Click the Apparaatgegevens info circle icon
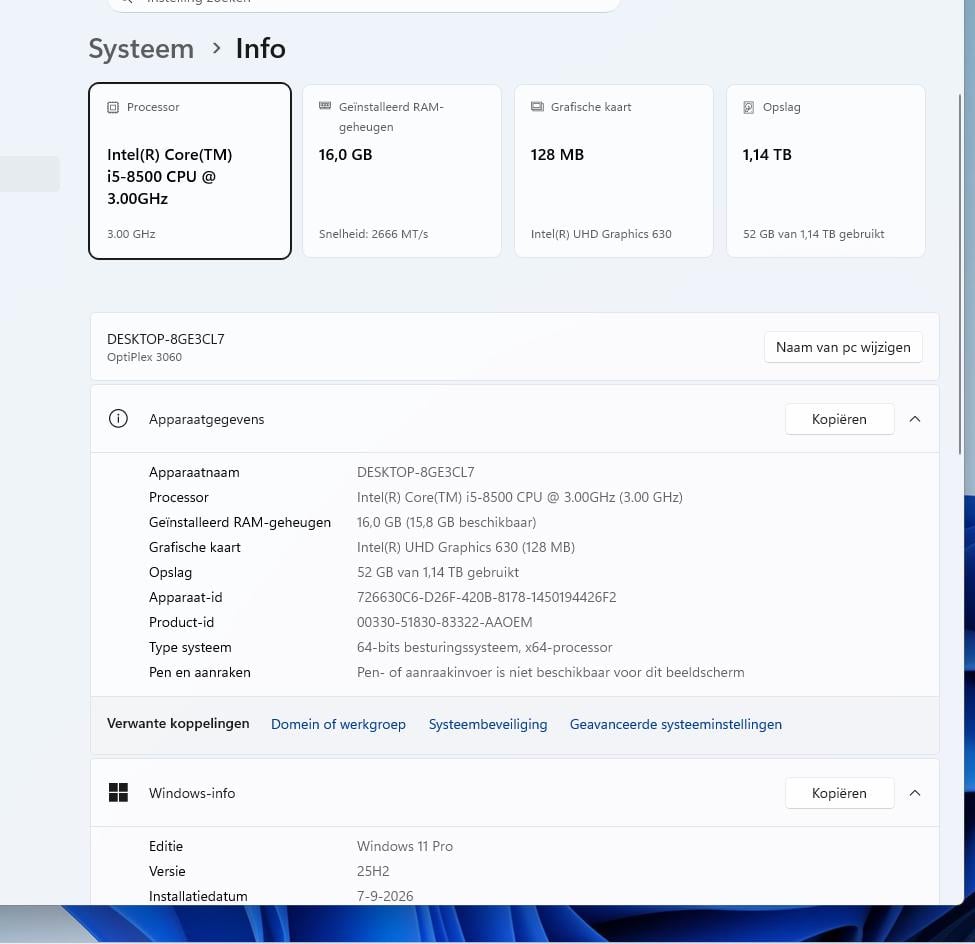The image size is (975, 944). click(118, 419)
